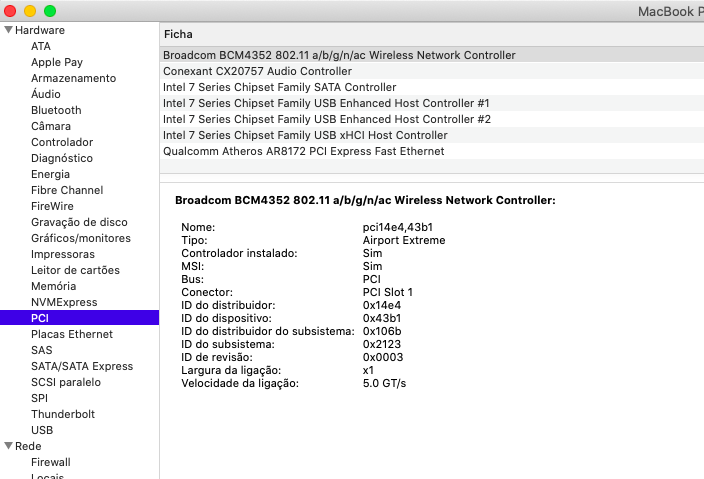Open the SATA/SATA Express category
The image size is (704, 479).
tap(82, 366)
